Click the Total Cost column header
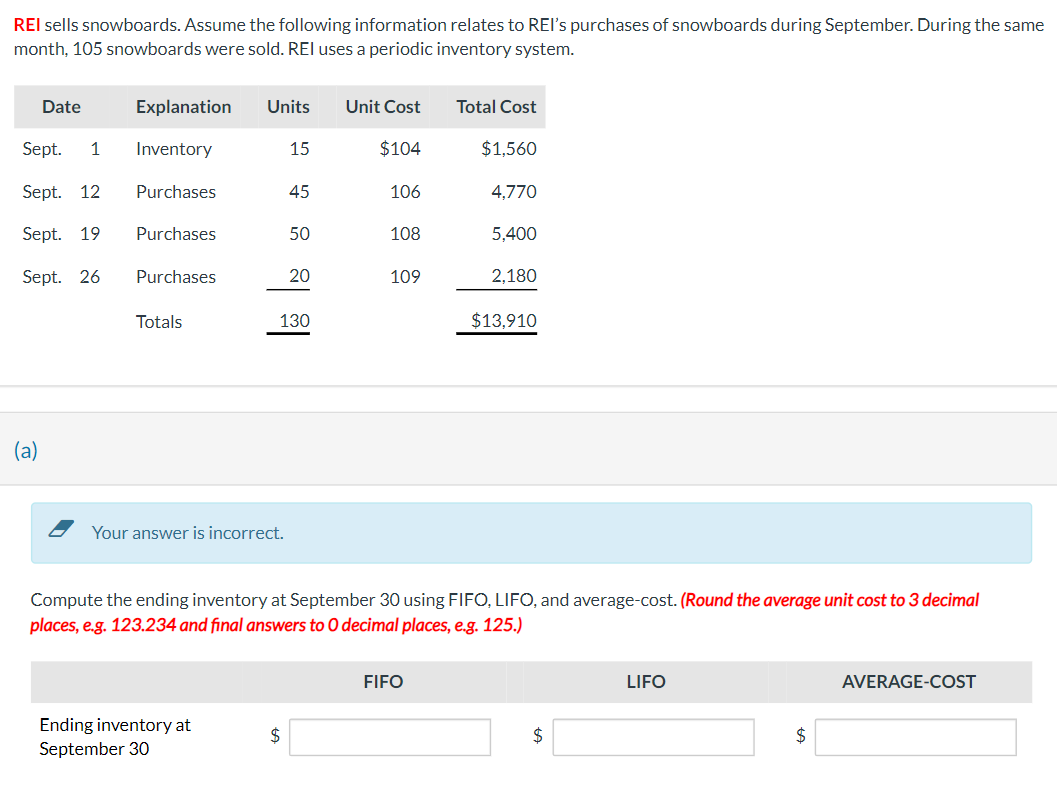This screenshot has height=789, width=1057. coord(496,107)
